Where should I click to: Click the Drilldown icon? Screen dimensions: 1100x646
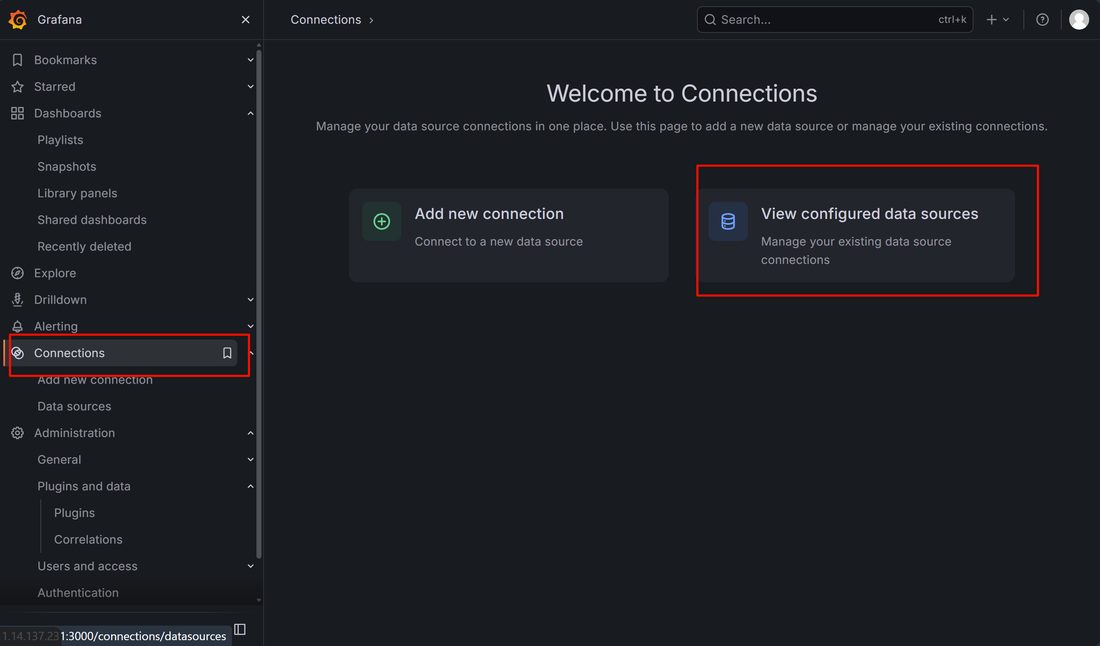pyautogui.click(x=18, y=300)
